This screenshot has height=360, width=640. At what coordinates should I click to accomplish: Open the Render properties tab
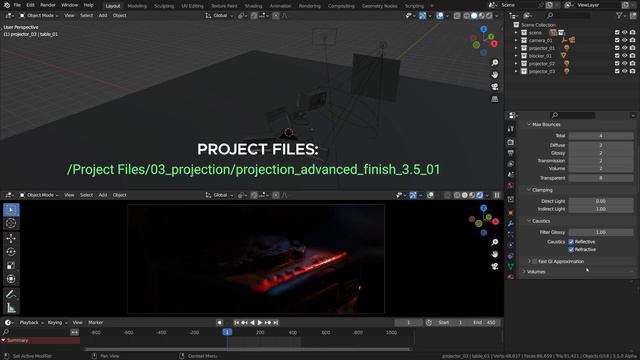click(x=511, y=142)
